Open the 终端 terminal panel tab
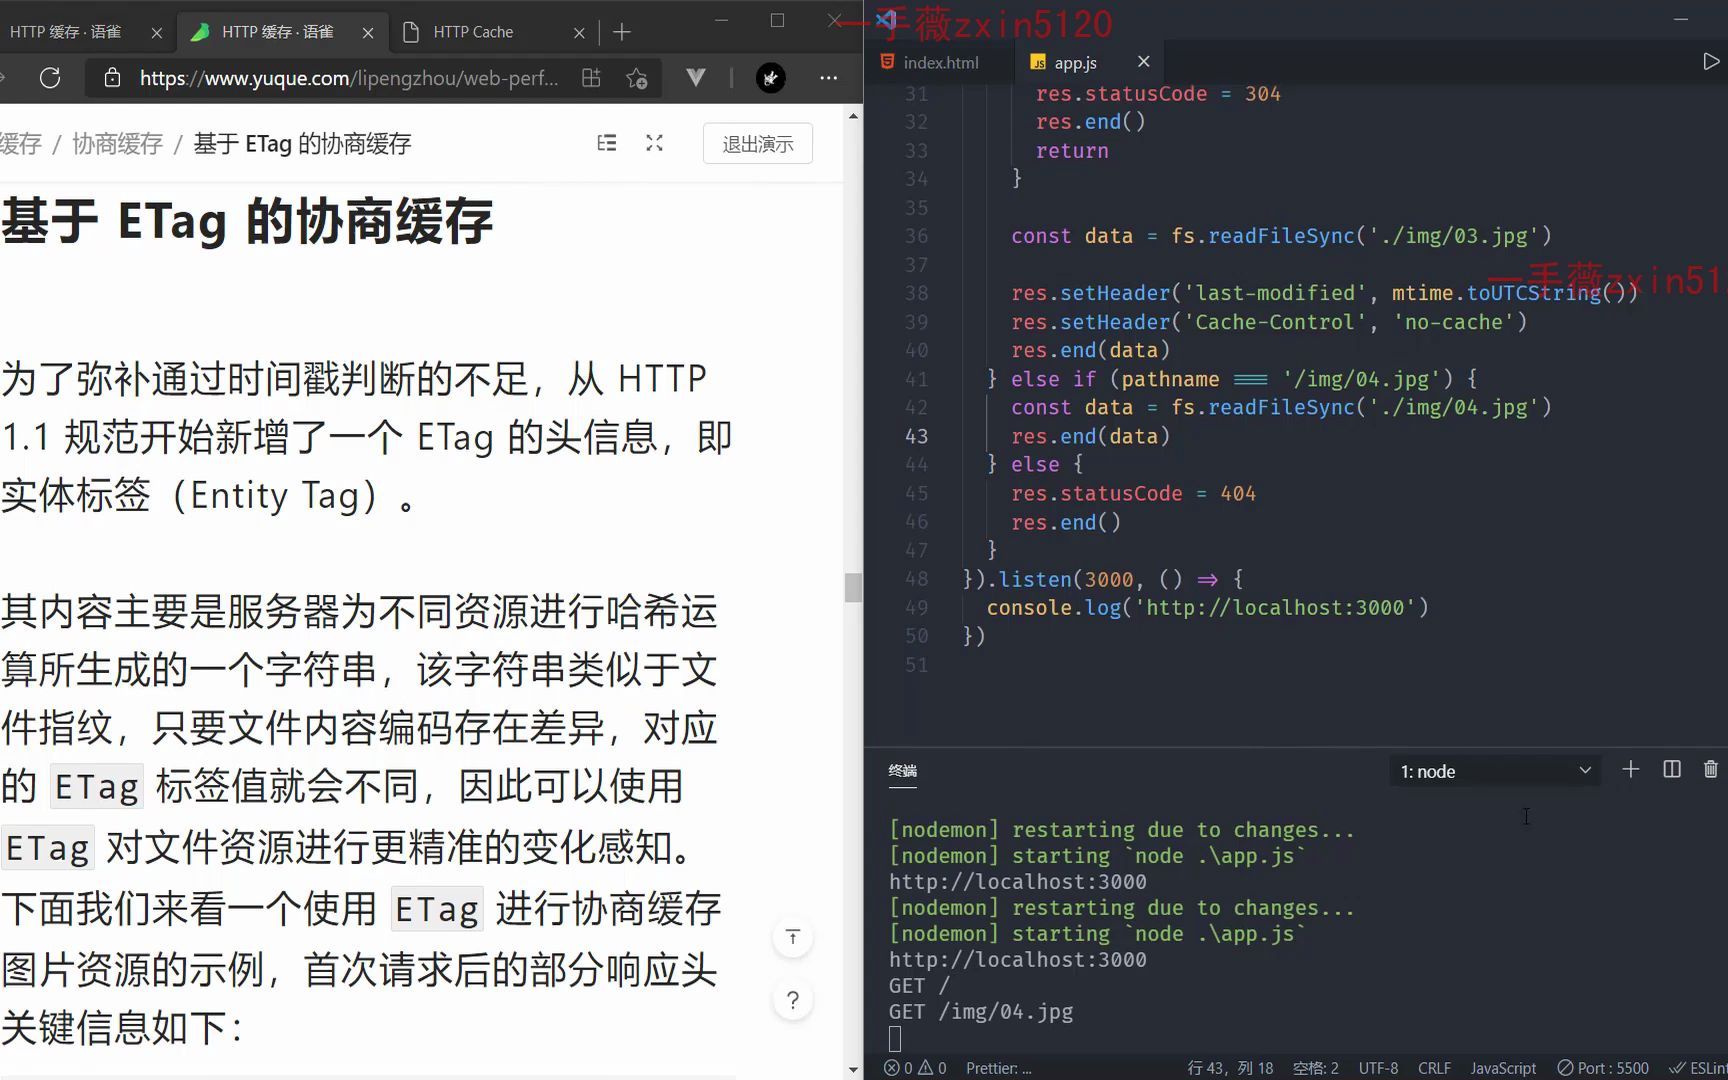Screen dimensions: 1728x1080 click(902, 770)
